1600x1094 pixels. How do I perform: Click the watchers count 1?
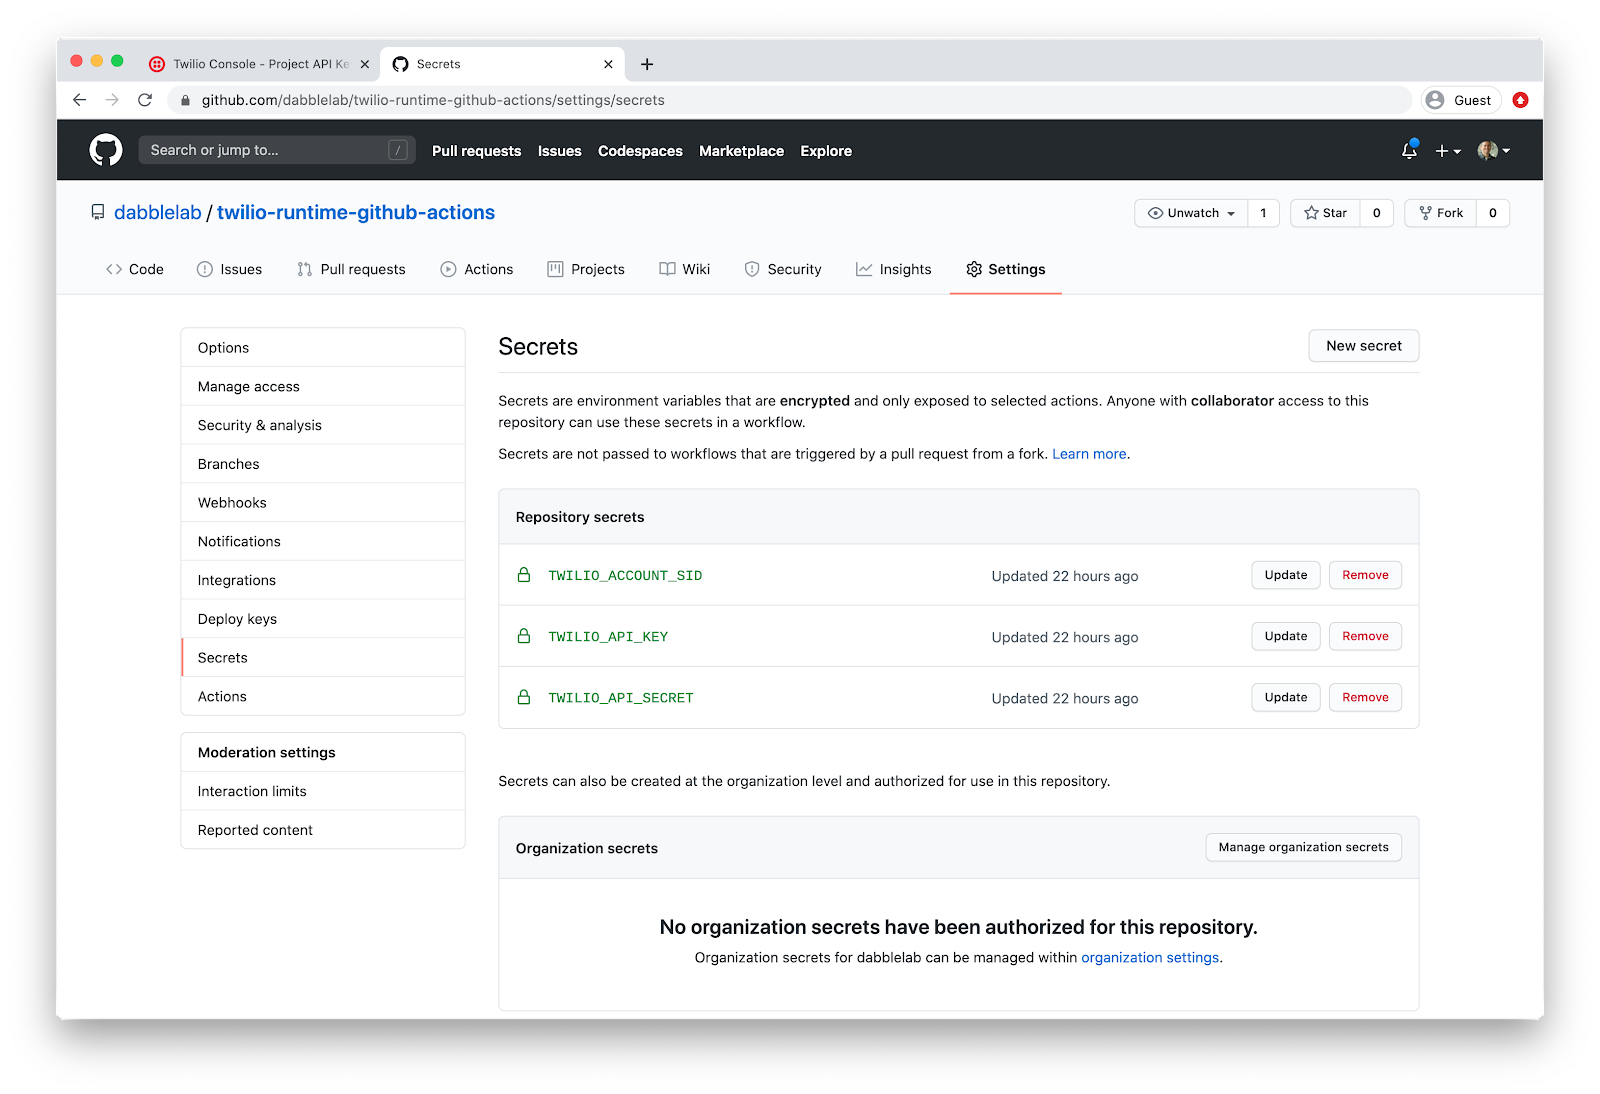[x=1263, y=213]
